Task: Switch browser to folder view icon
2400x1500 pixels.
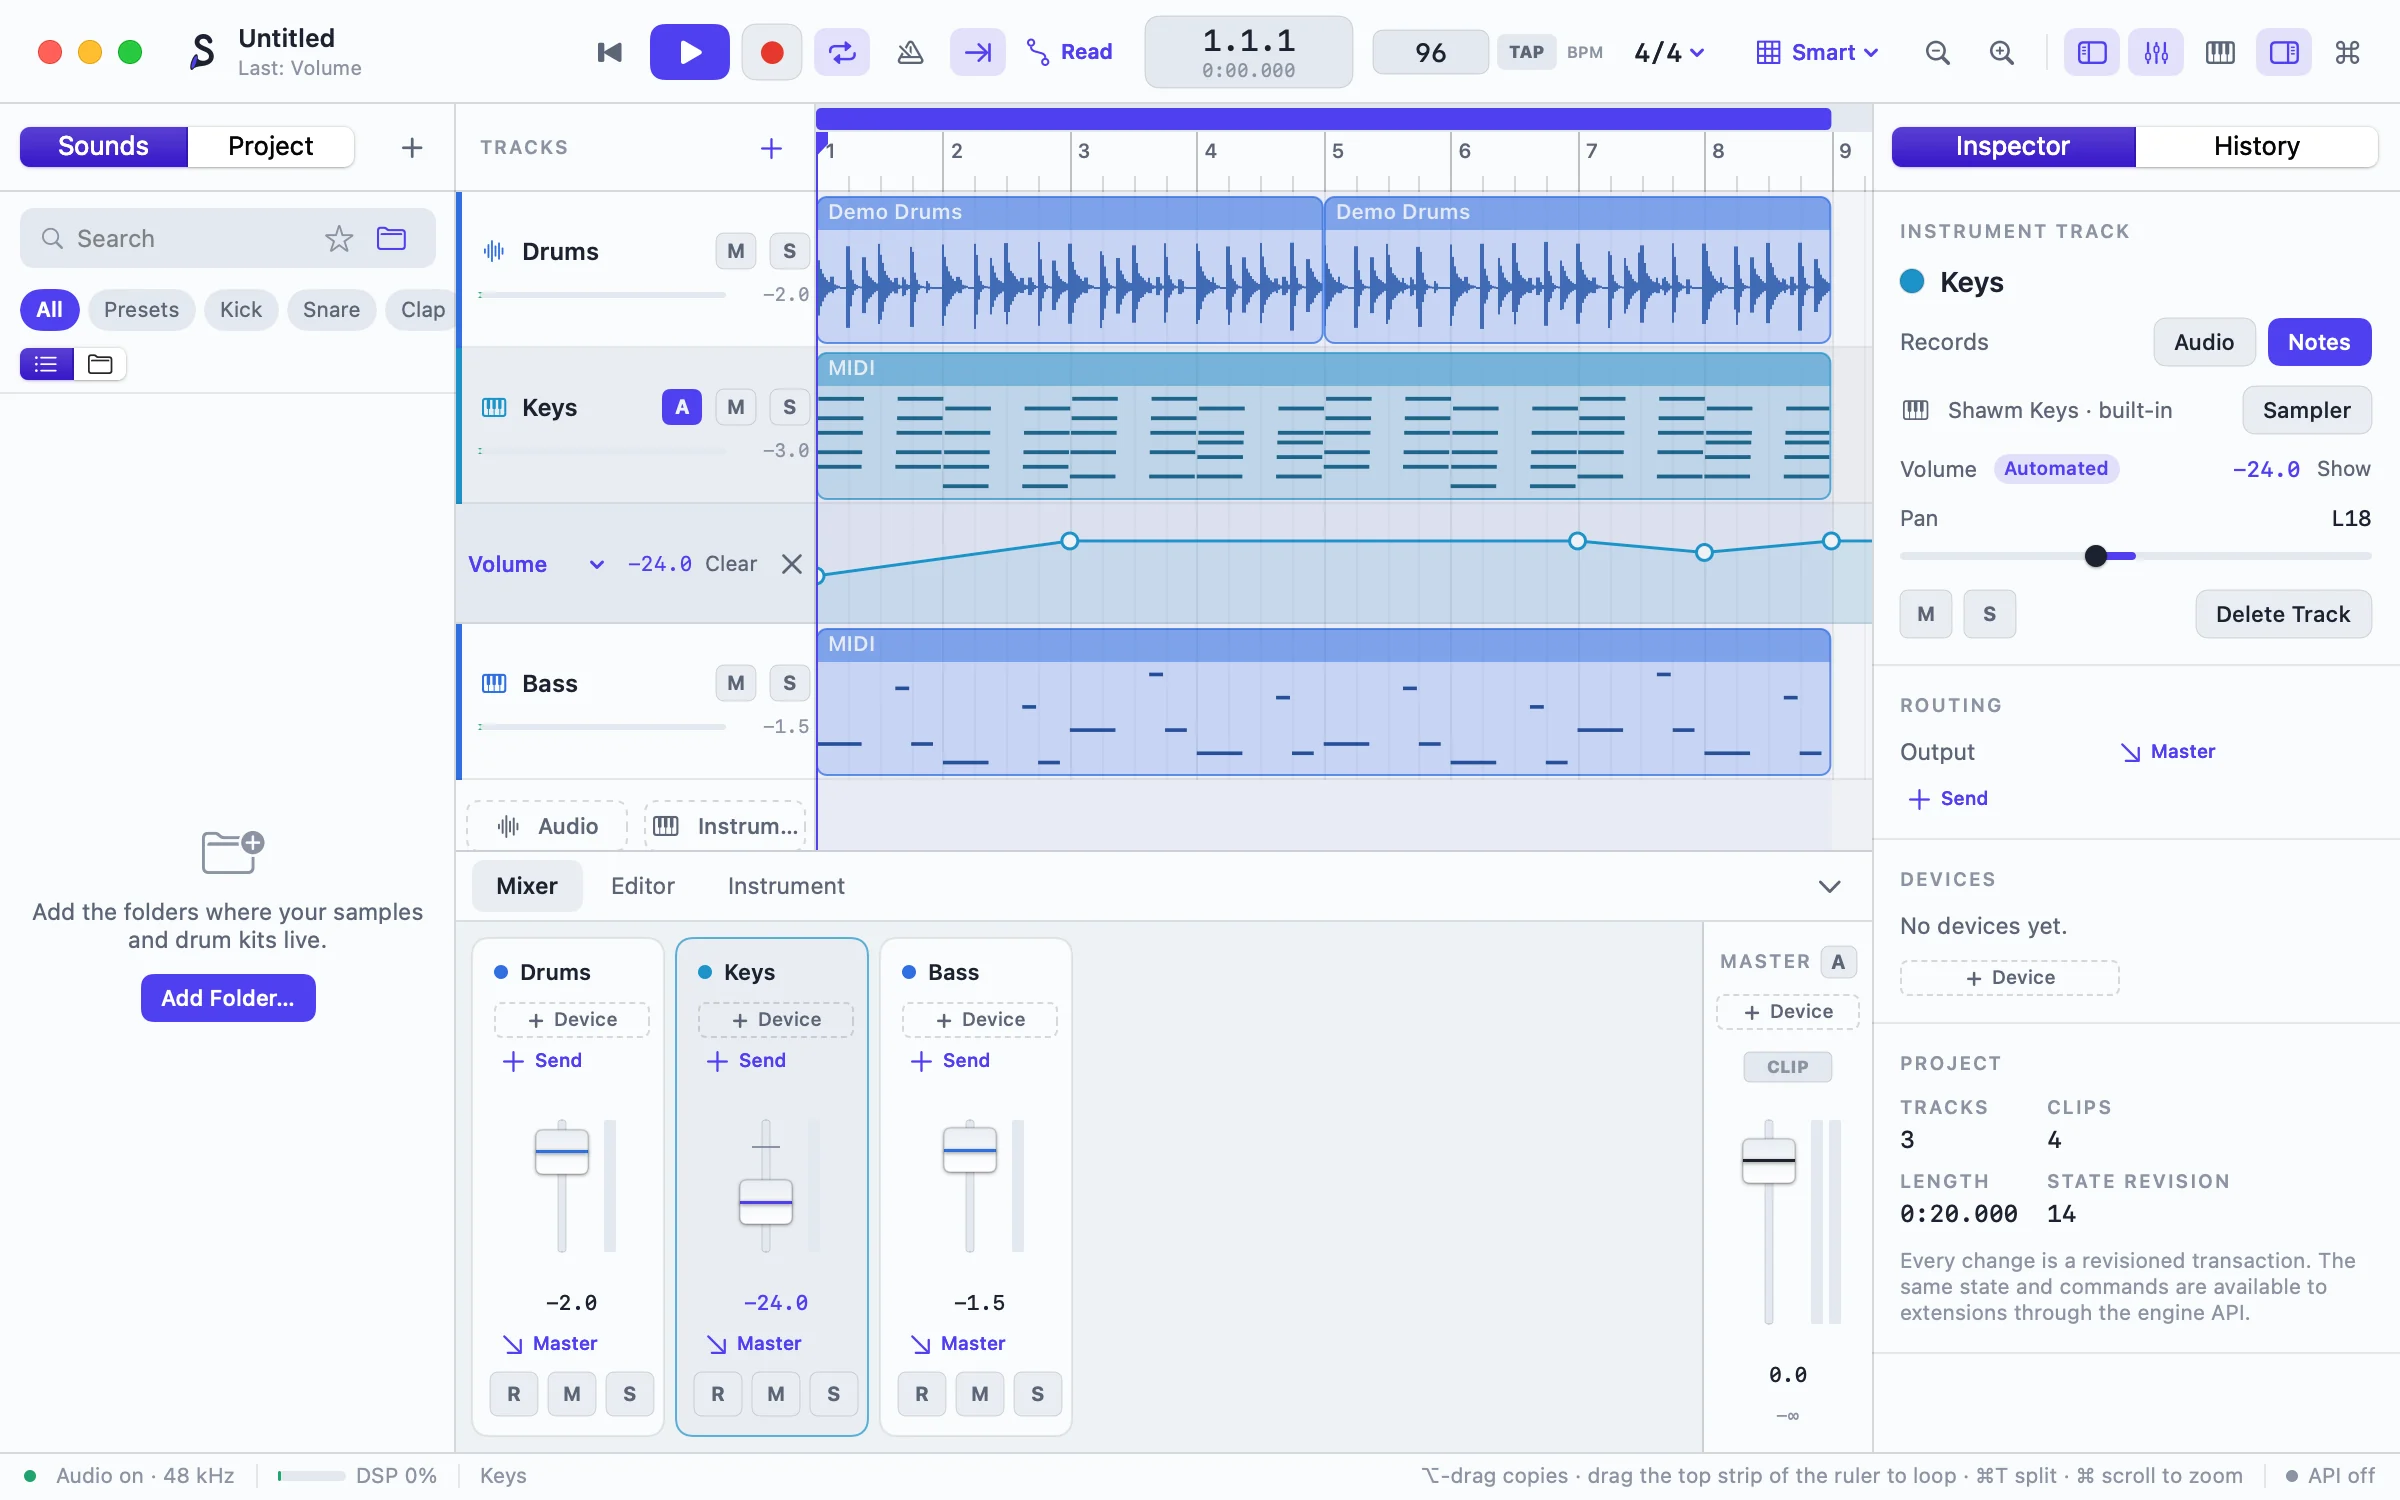Action: [100, 364]
